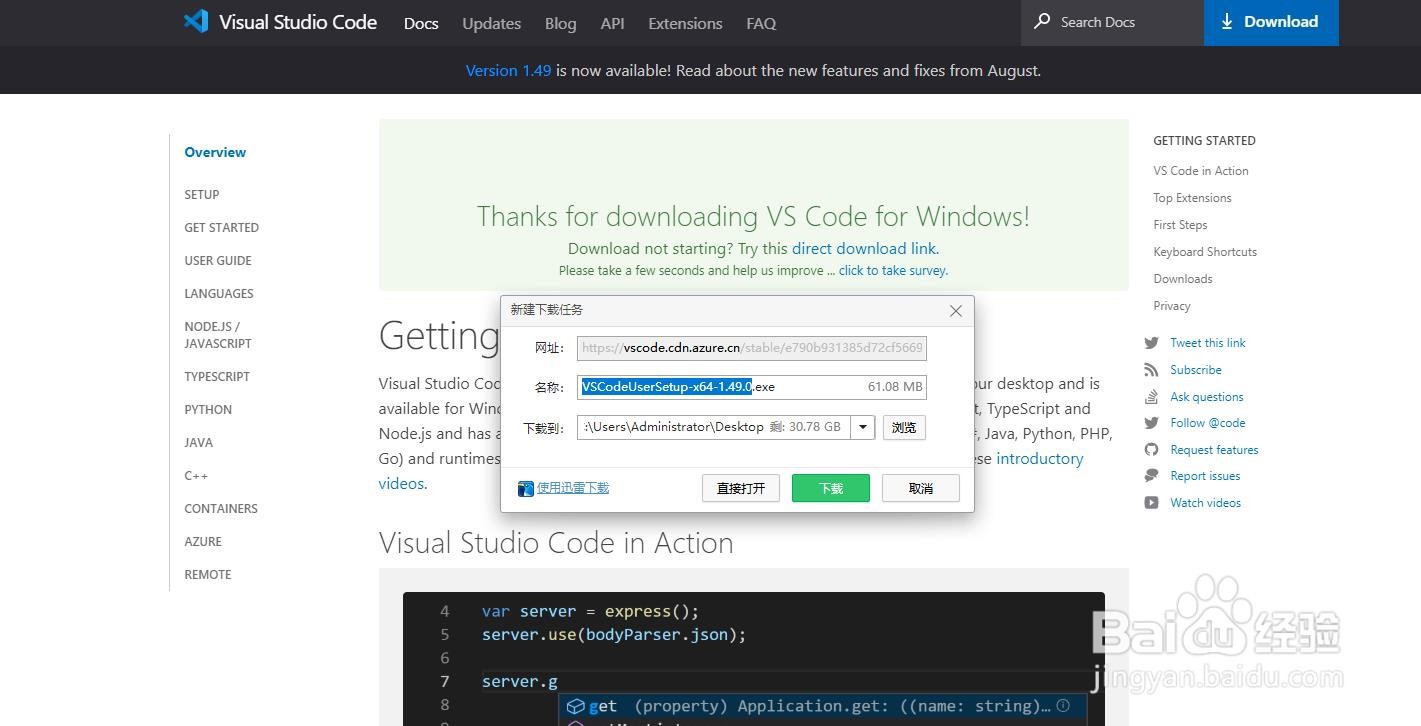
Task: Click the Ask questions link
Action: coord(1207,397)
